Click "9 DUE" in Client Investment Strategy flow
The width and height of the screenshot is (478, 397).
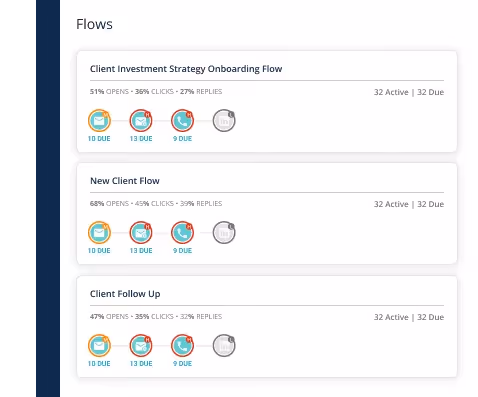point(182,139)
